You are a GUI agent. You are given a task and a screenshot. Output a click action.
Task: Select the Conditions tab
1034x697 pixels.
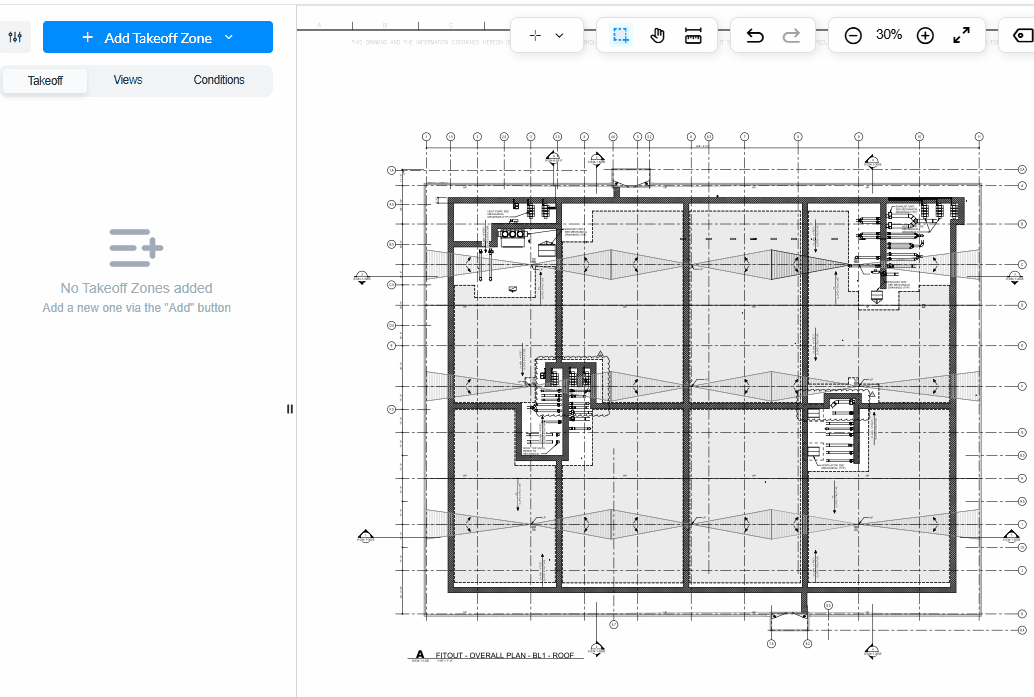pyautogui.click(x=219, y=80)
